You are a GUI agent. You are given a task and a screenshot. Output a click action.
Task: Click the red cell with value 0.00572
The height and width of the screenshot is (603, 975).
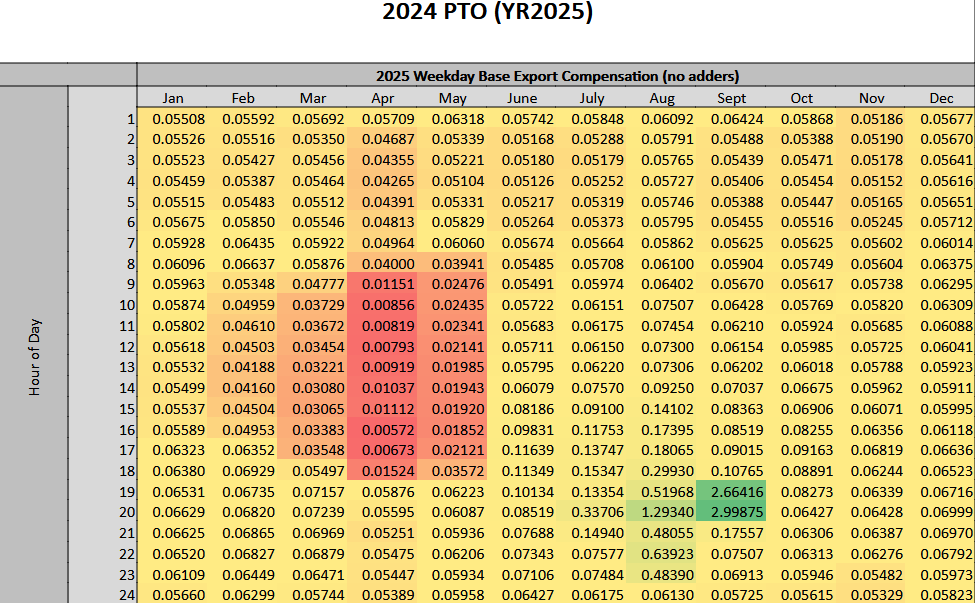(x=382, y=429)
